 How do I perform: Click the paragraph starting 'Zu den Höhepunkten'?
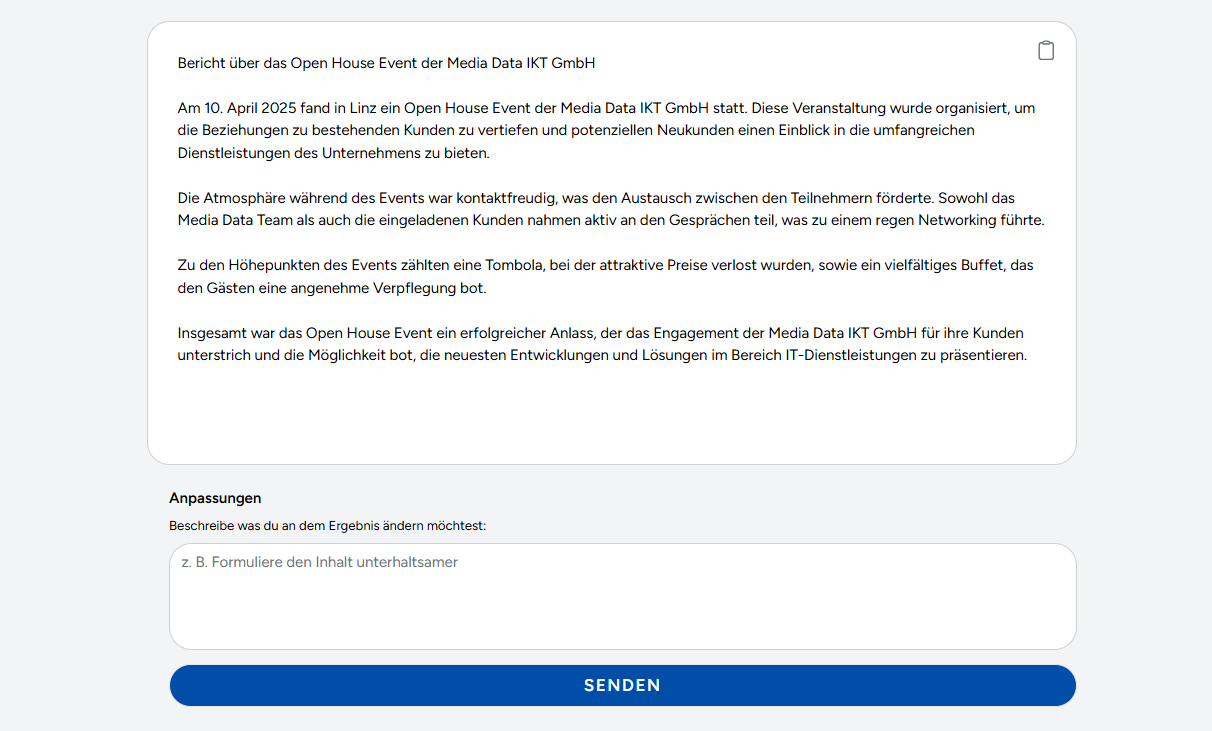tap(605, 276)
